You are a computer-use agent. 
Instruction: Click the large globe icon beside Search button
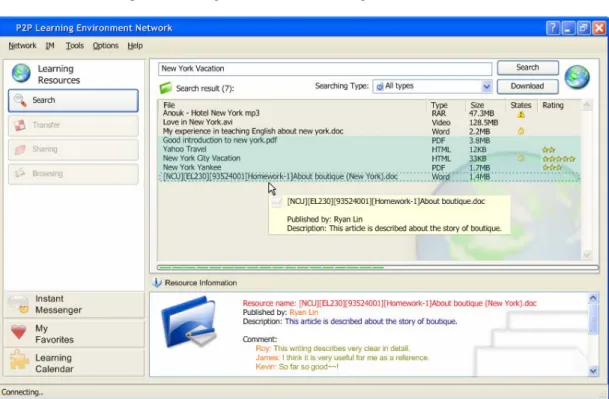click(577, 77)
